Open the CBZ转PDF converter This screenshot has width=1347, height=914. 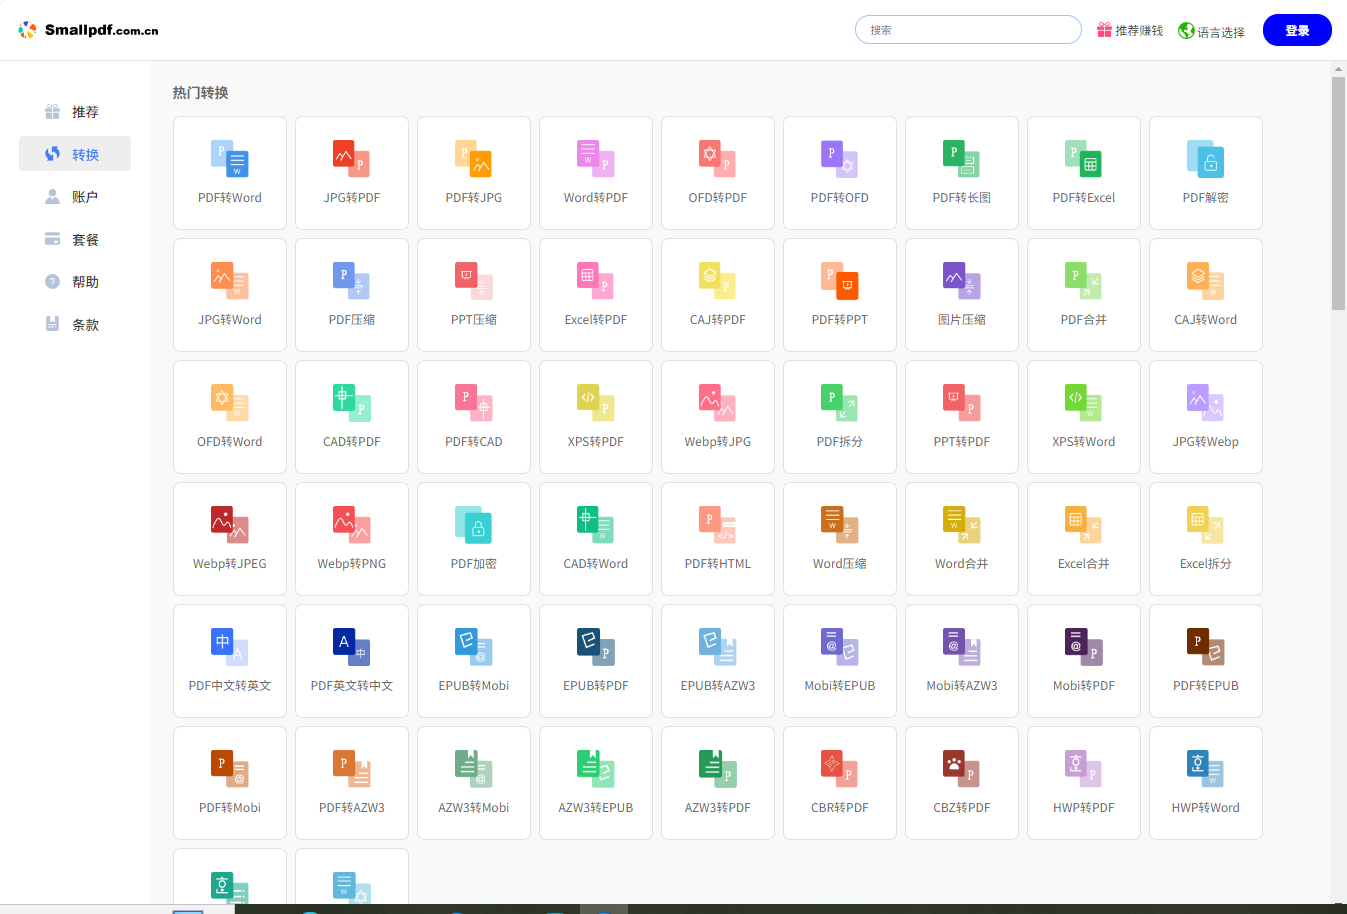[961, 782]
